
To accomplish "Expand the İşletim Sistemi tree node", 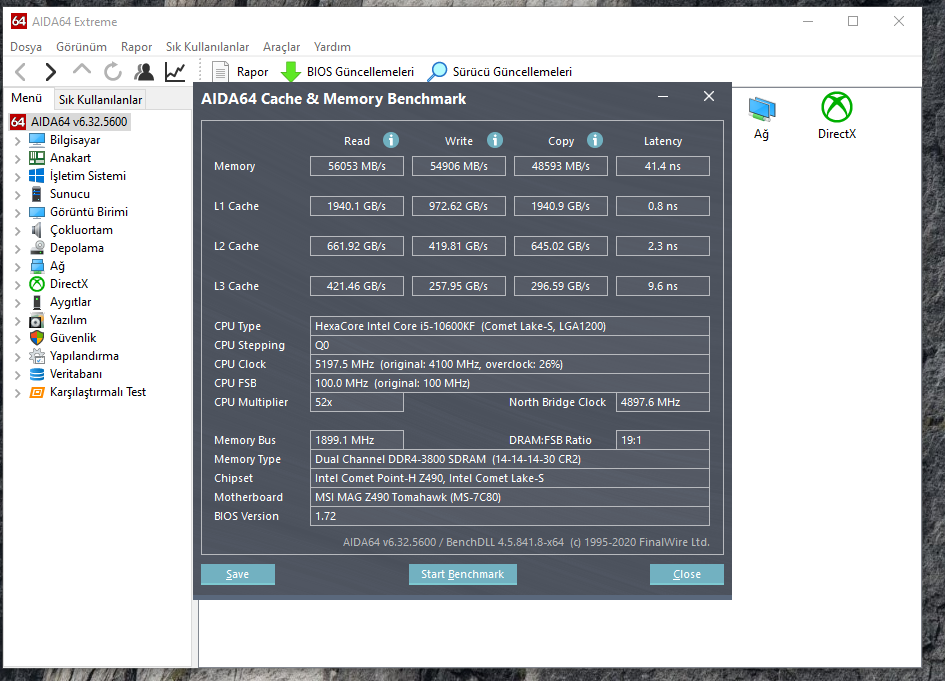I will [18, 177].
